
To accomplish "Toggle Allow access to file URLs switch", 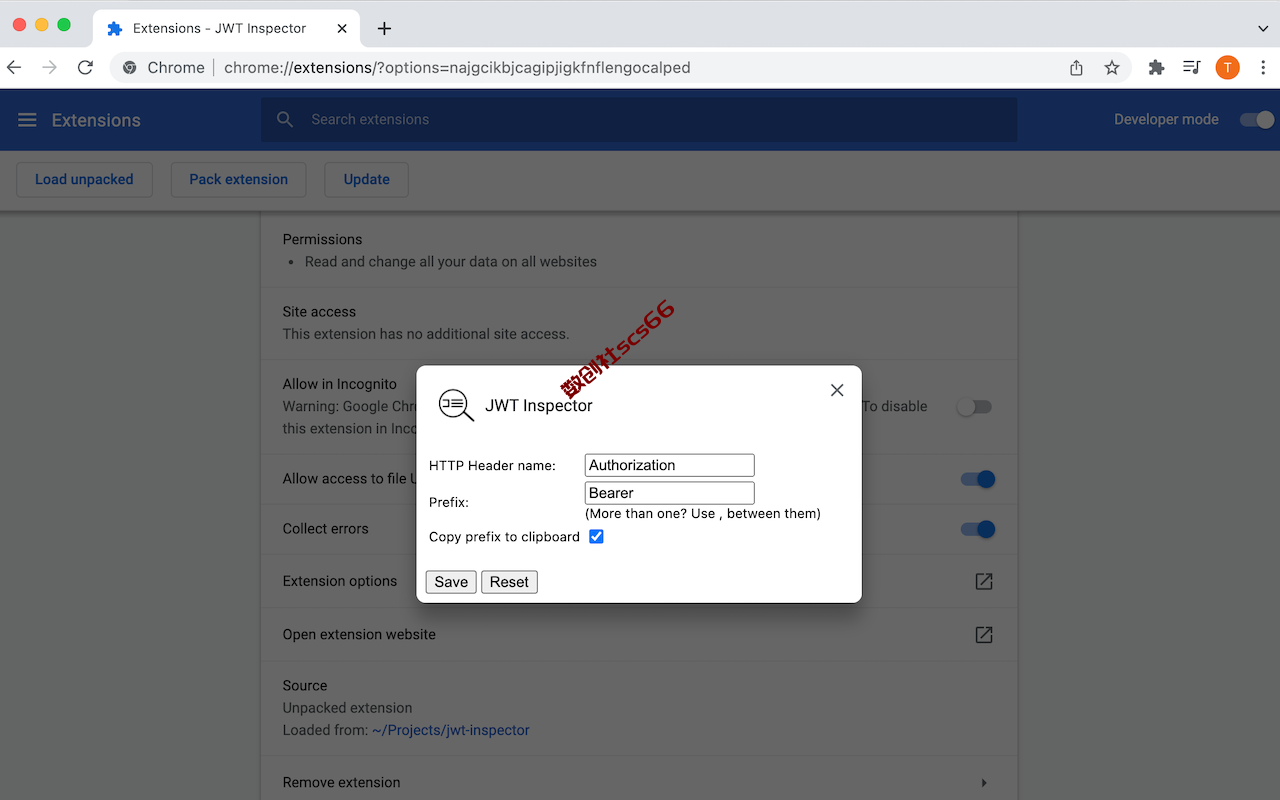I will (x=977, y=479).
